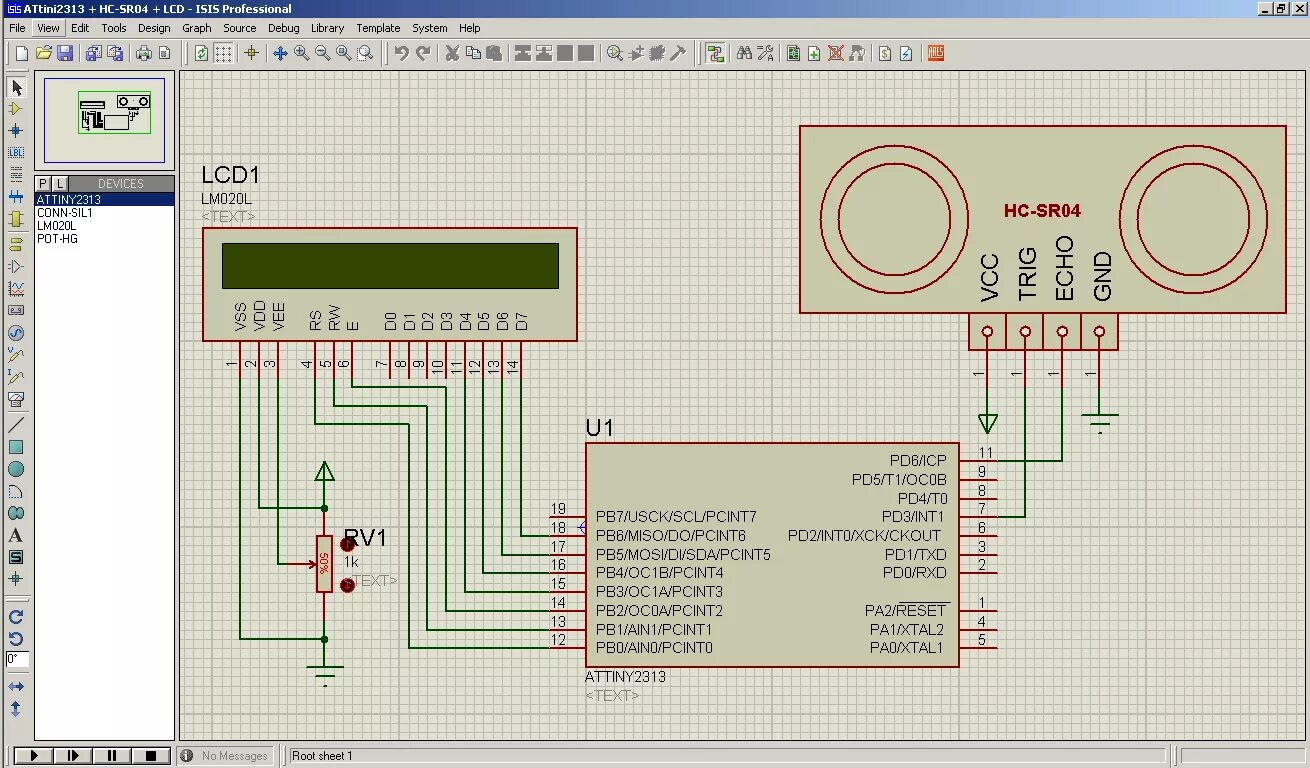Click the P pick devices button

(43, 183)
